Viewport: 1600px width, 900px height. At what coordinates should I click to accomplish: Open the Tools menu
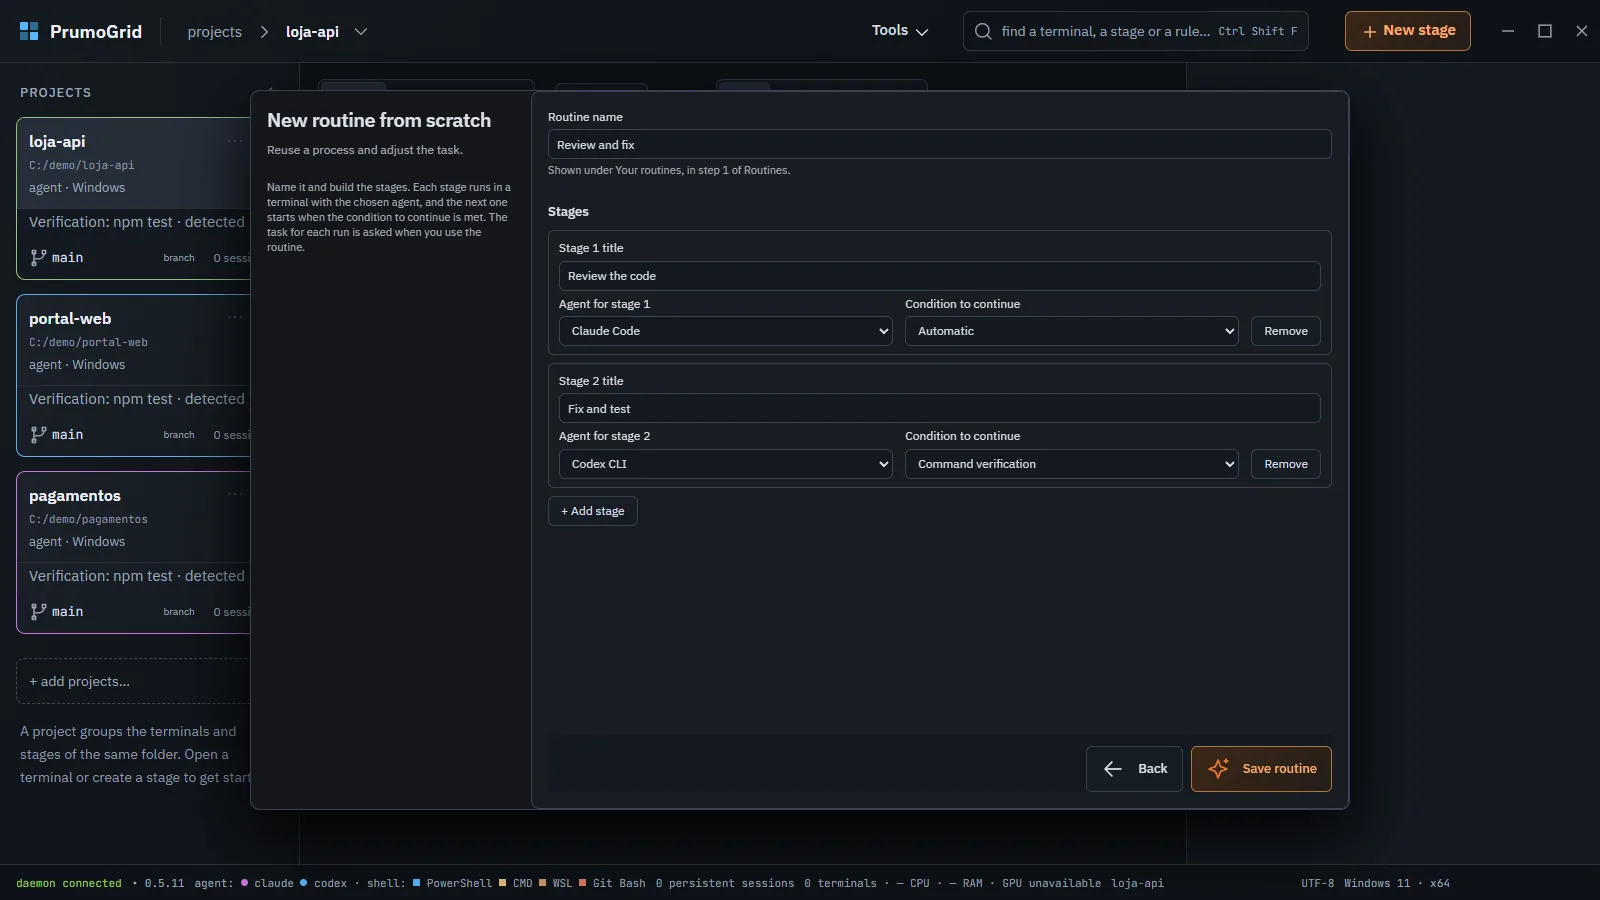(900, 31)
